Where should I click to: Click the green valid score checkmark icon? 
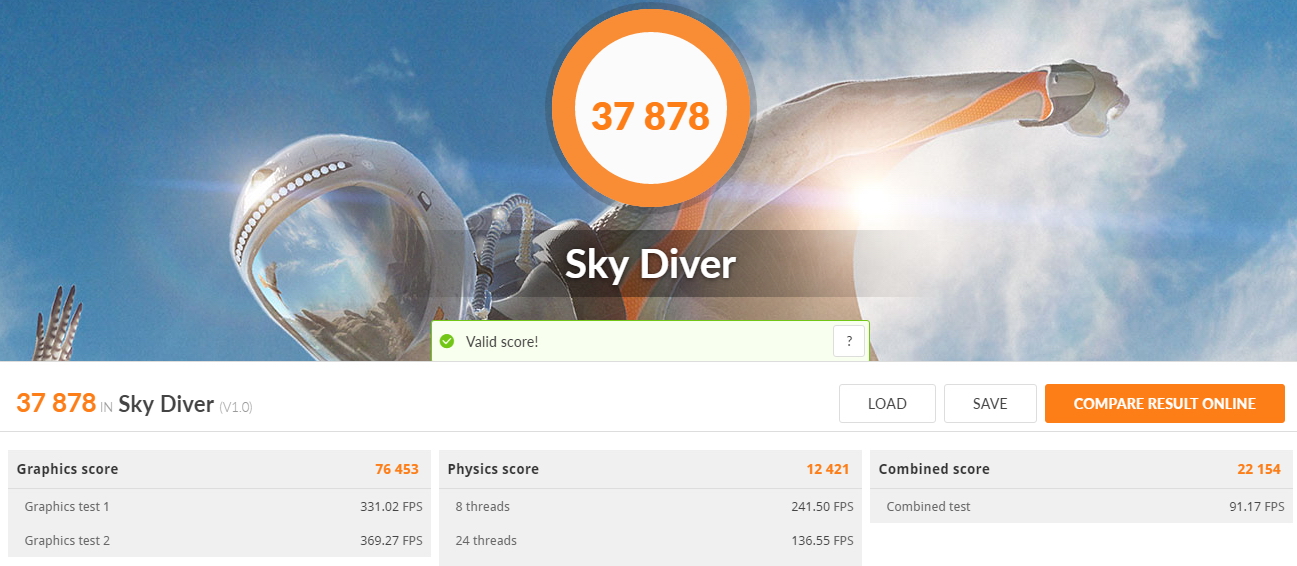click(x=447, y=342)
